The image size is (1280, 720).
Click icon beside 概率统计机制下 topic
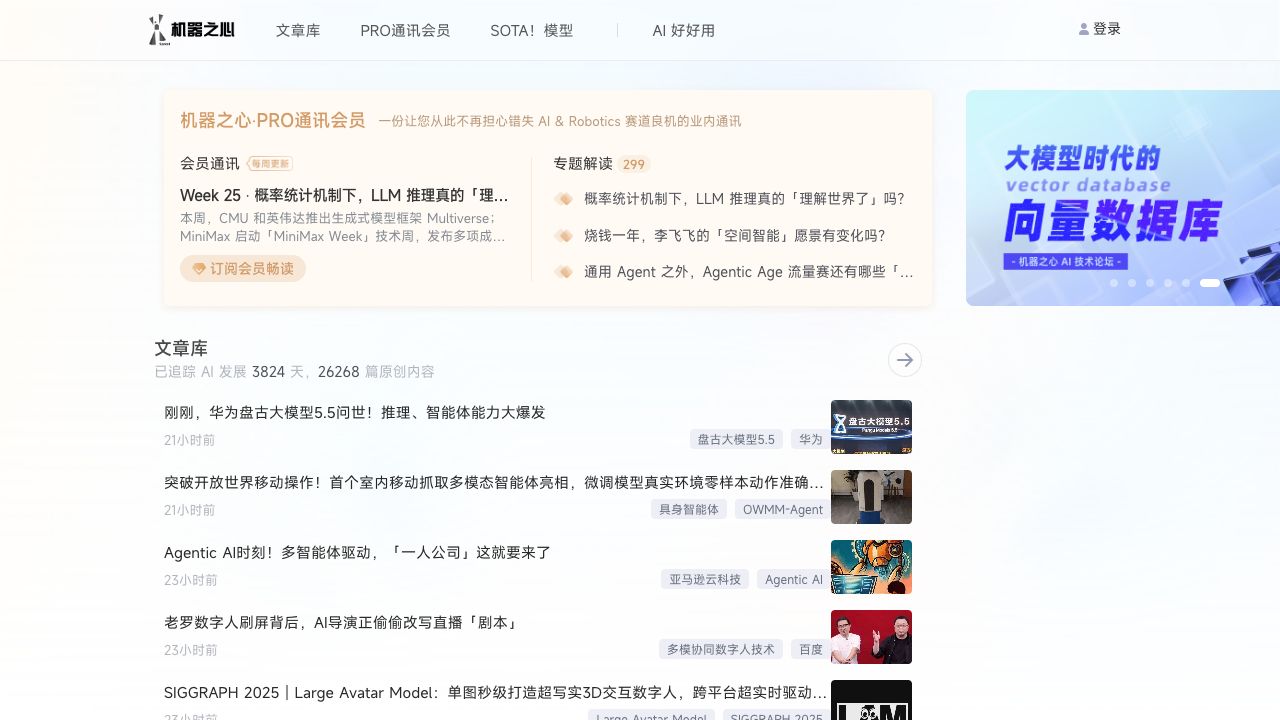tap(564, 199)
